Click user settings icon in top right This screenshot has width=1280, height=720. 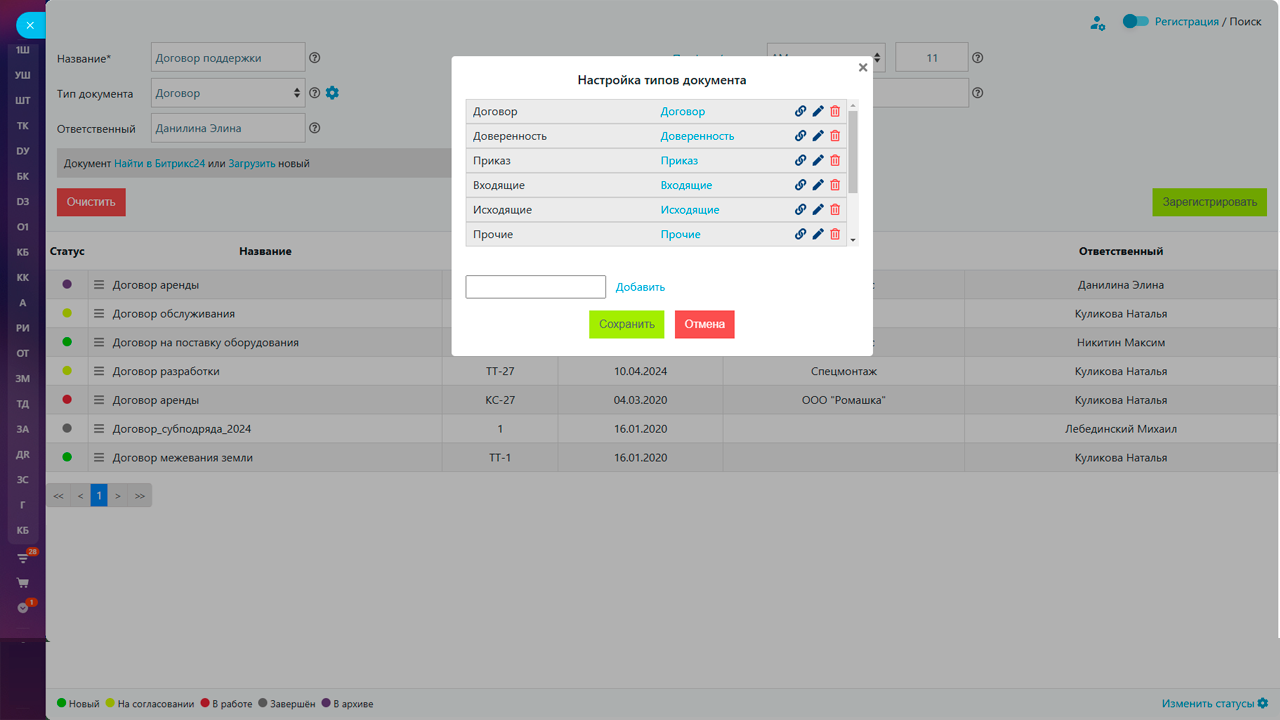(x=1097, y=22)
